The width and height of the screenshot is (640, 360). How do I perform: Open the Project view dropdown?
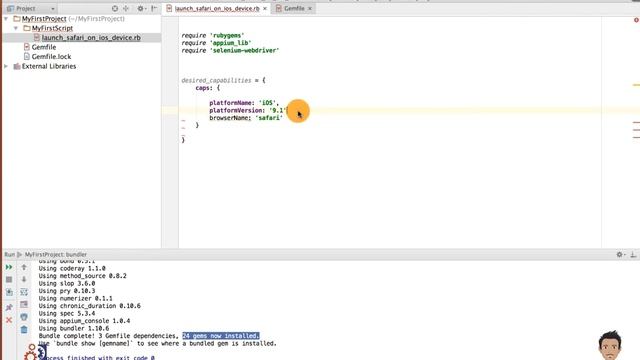(x=31, y=8)
